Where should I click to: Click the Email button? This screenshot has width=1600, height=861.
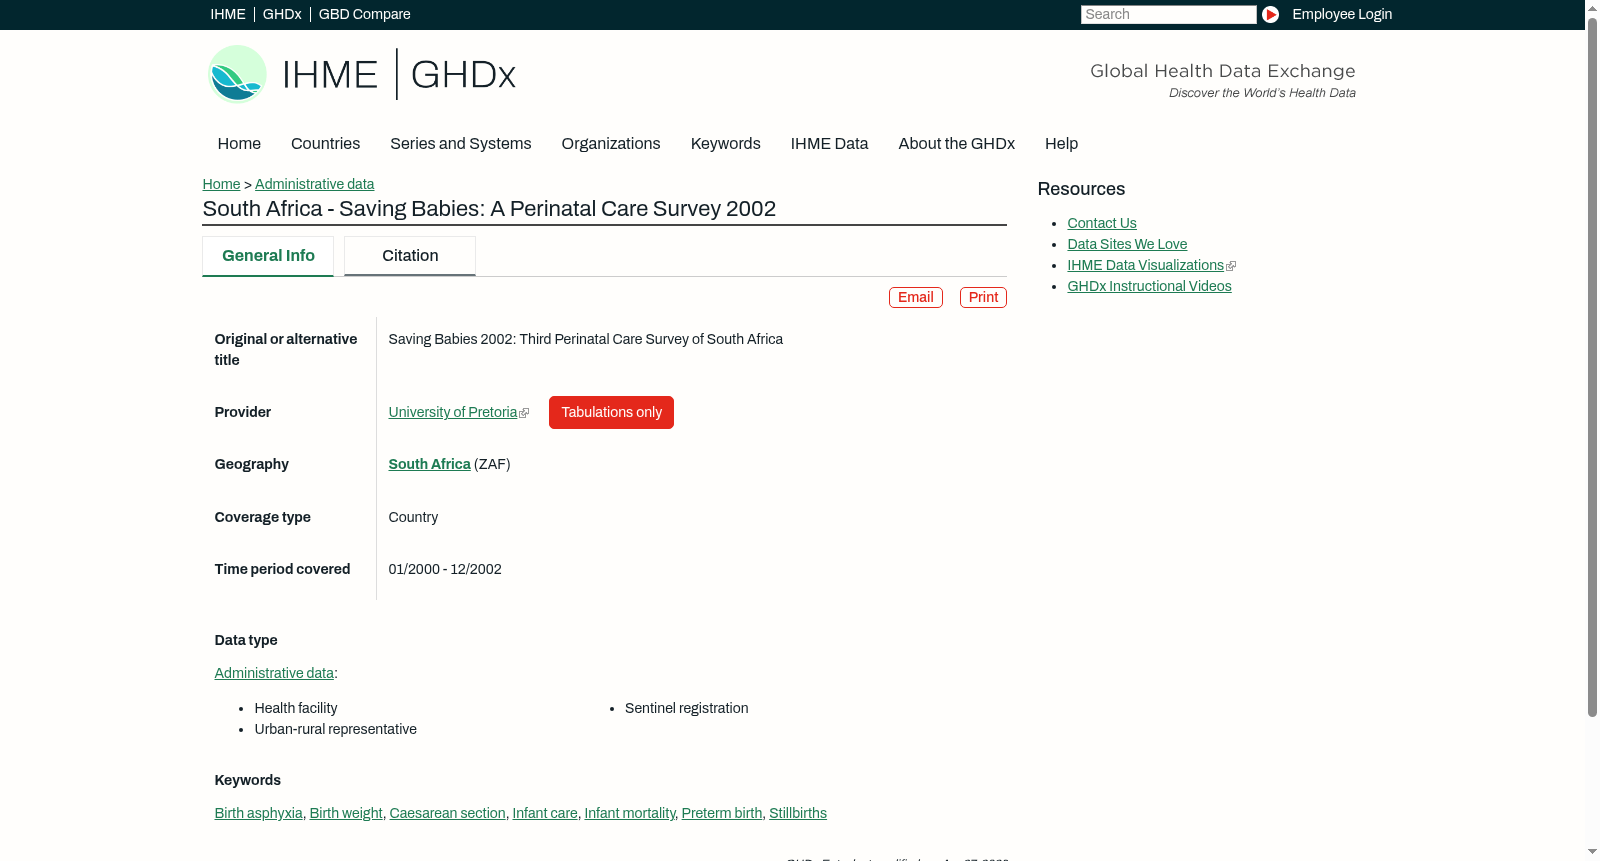(x=915, y=297)
